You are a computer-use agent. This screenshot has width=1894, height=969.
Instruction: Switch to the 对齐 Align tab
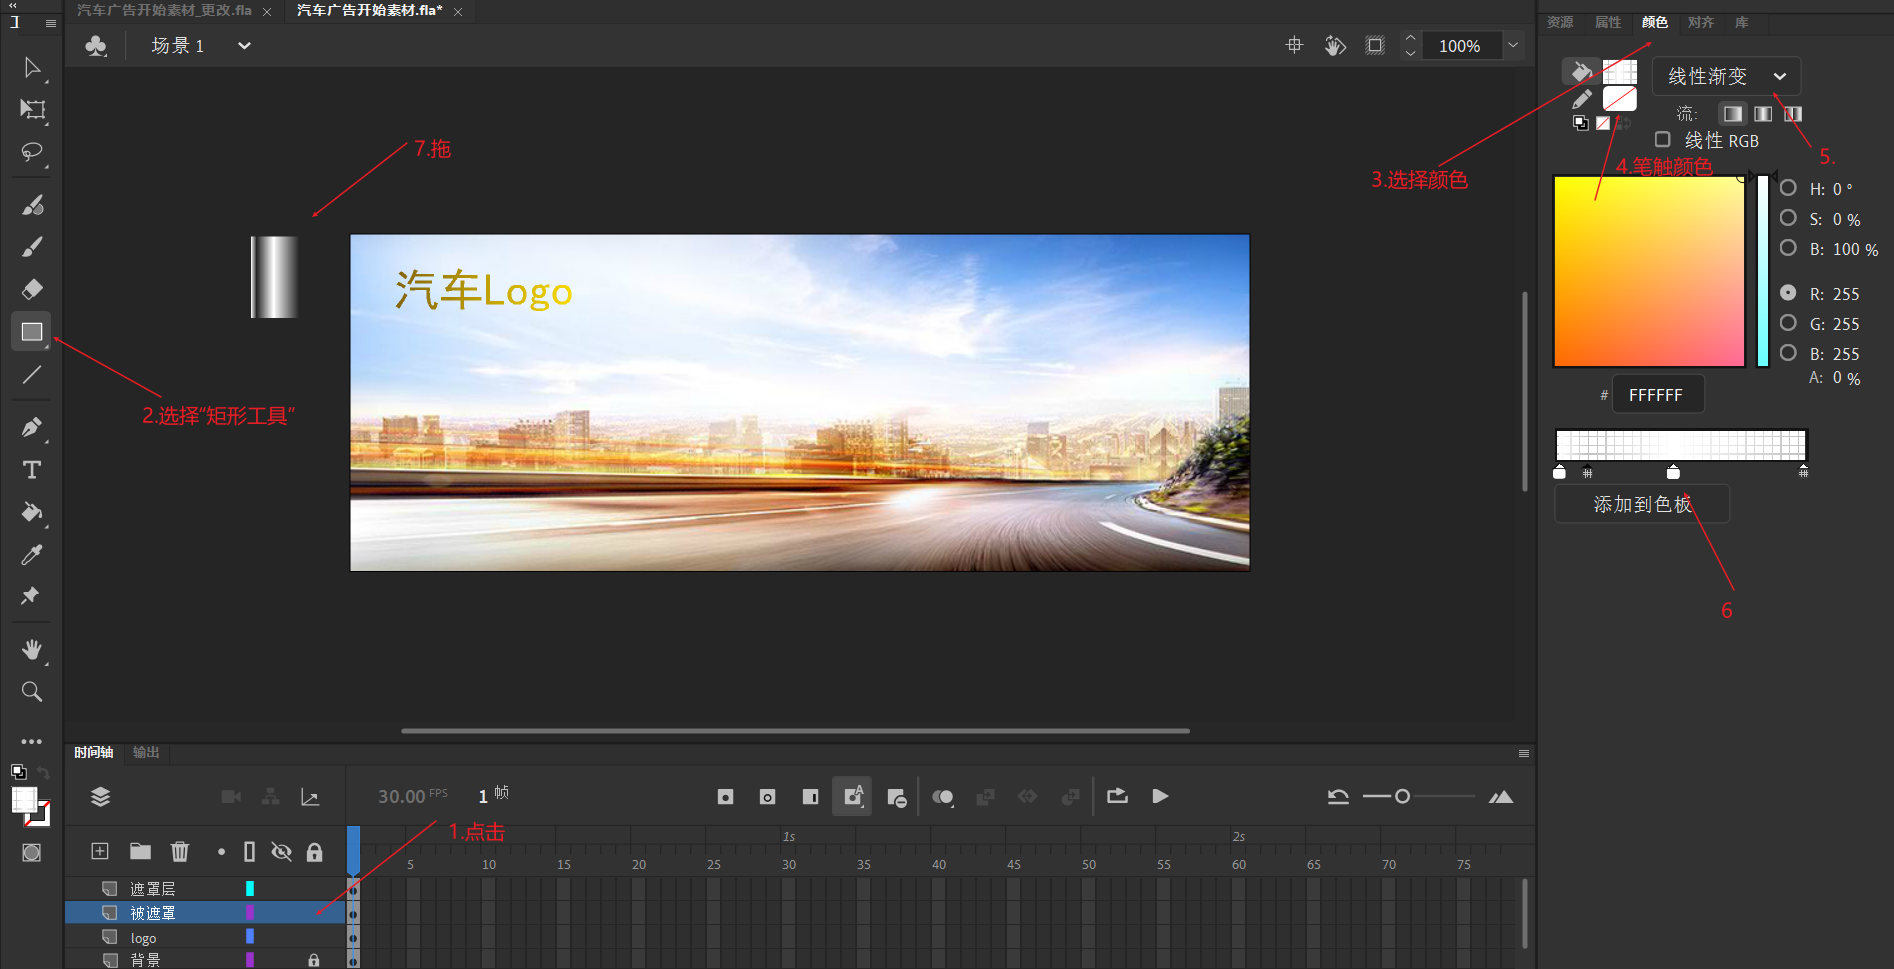click(1701, 22)
